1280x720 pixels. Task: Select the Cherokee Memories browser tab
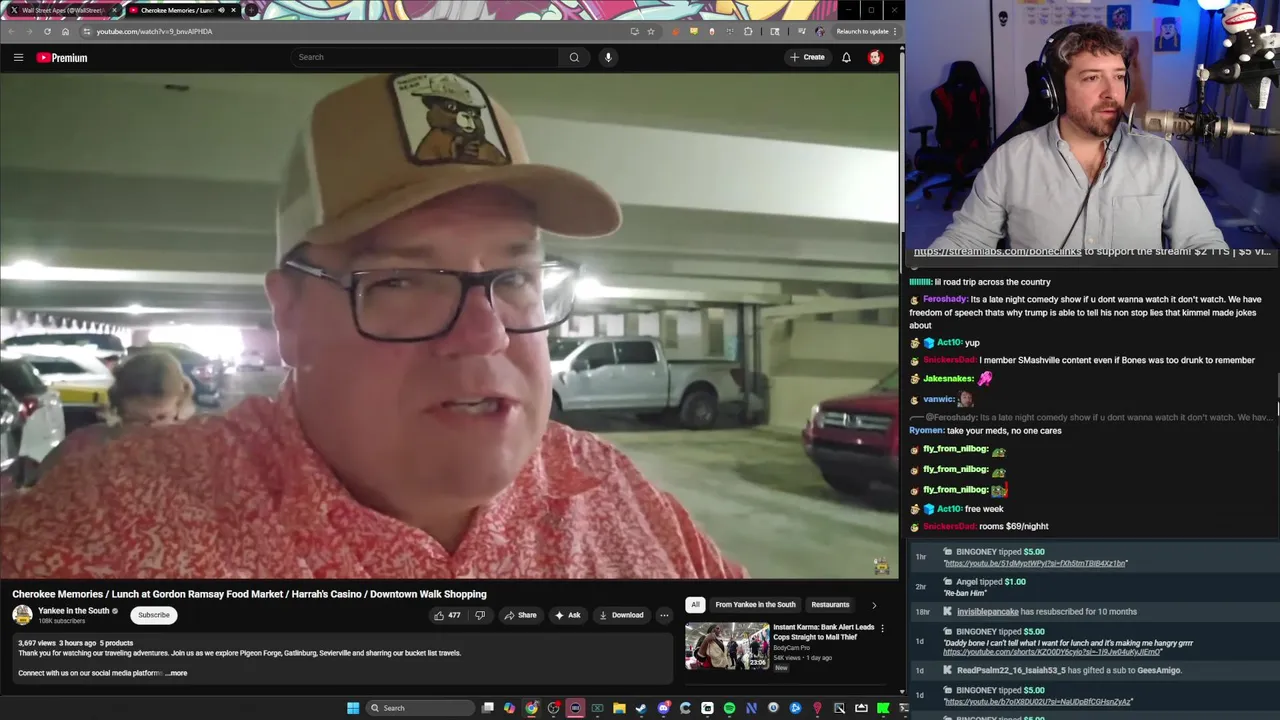pos(182,10)
